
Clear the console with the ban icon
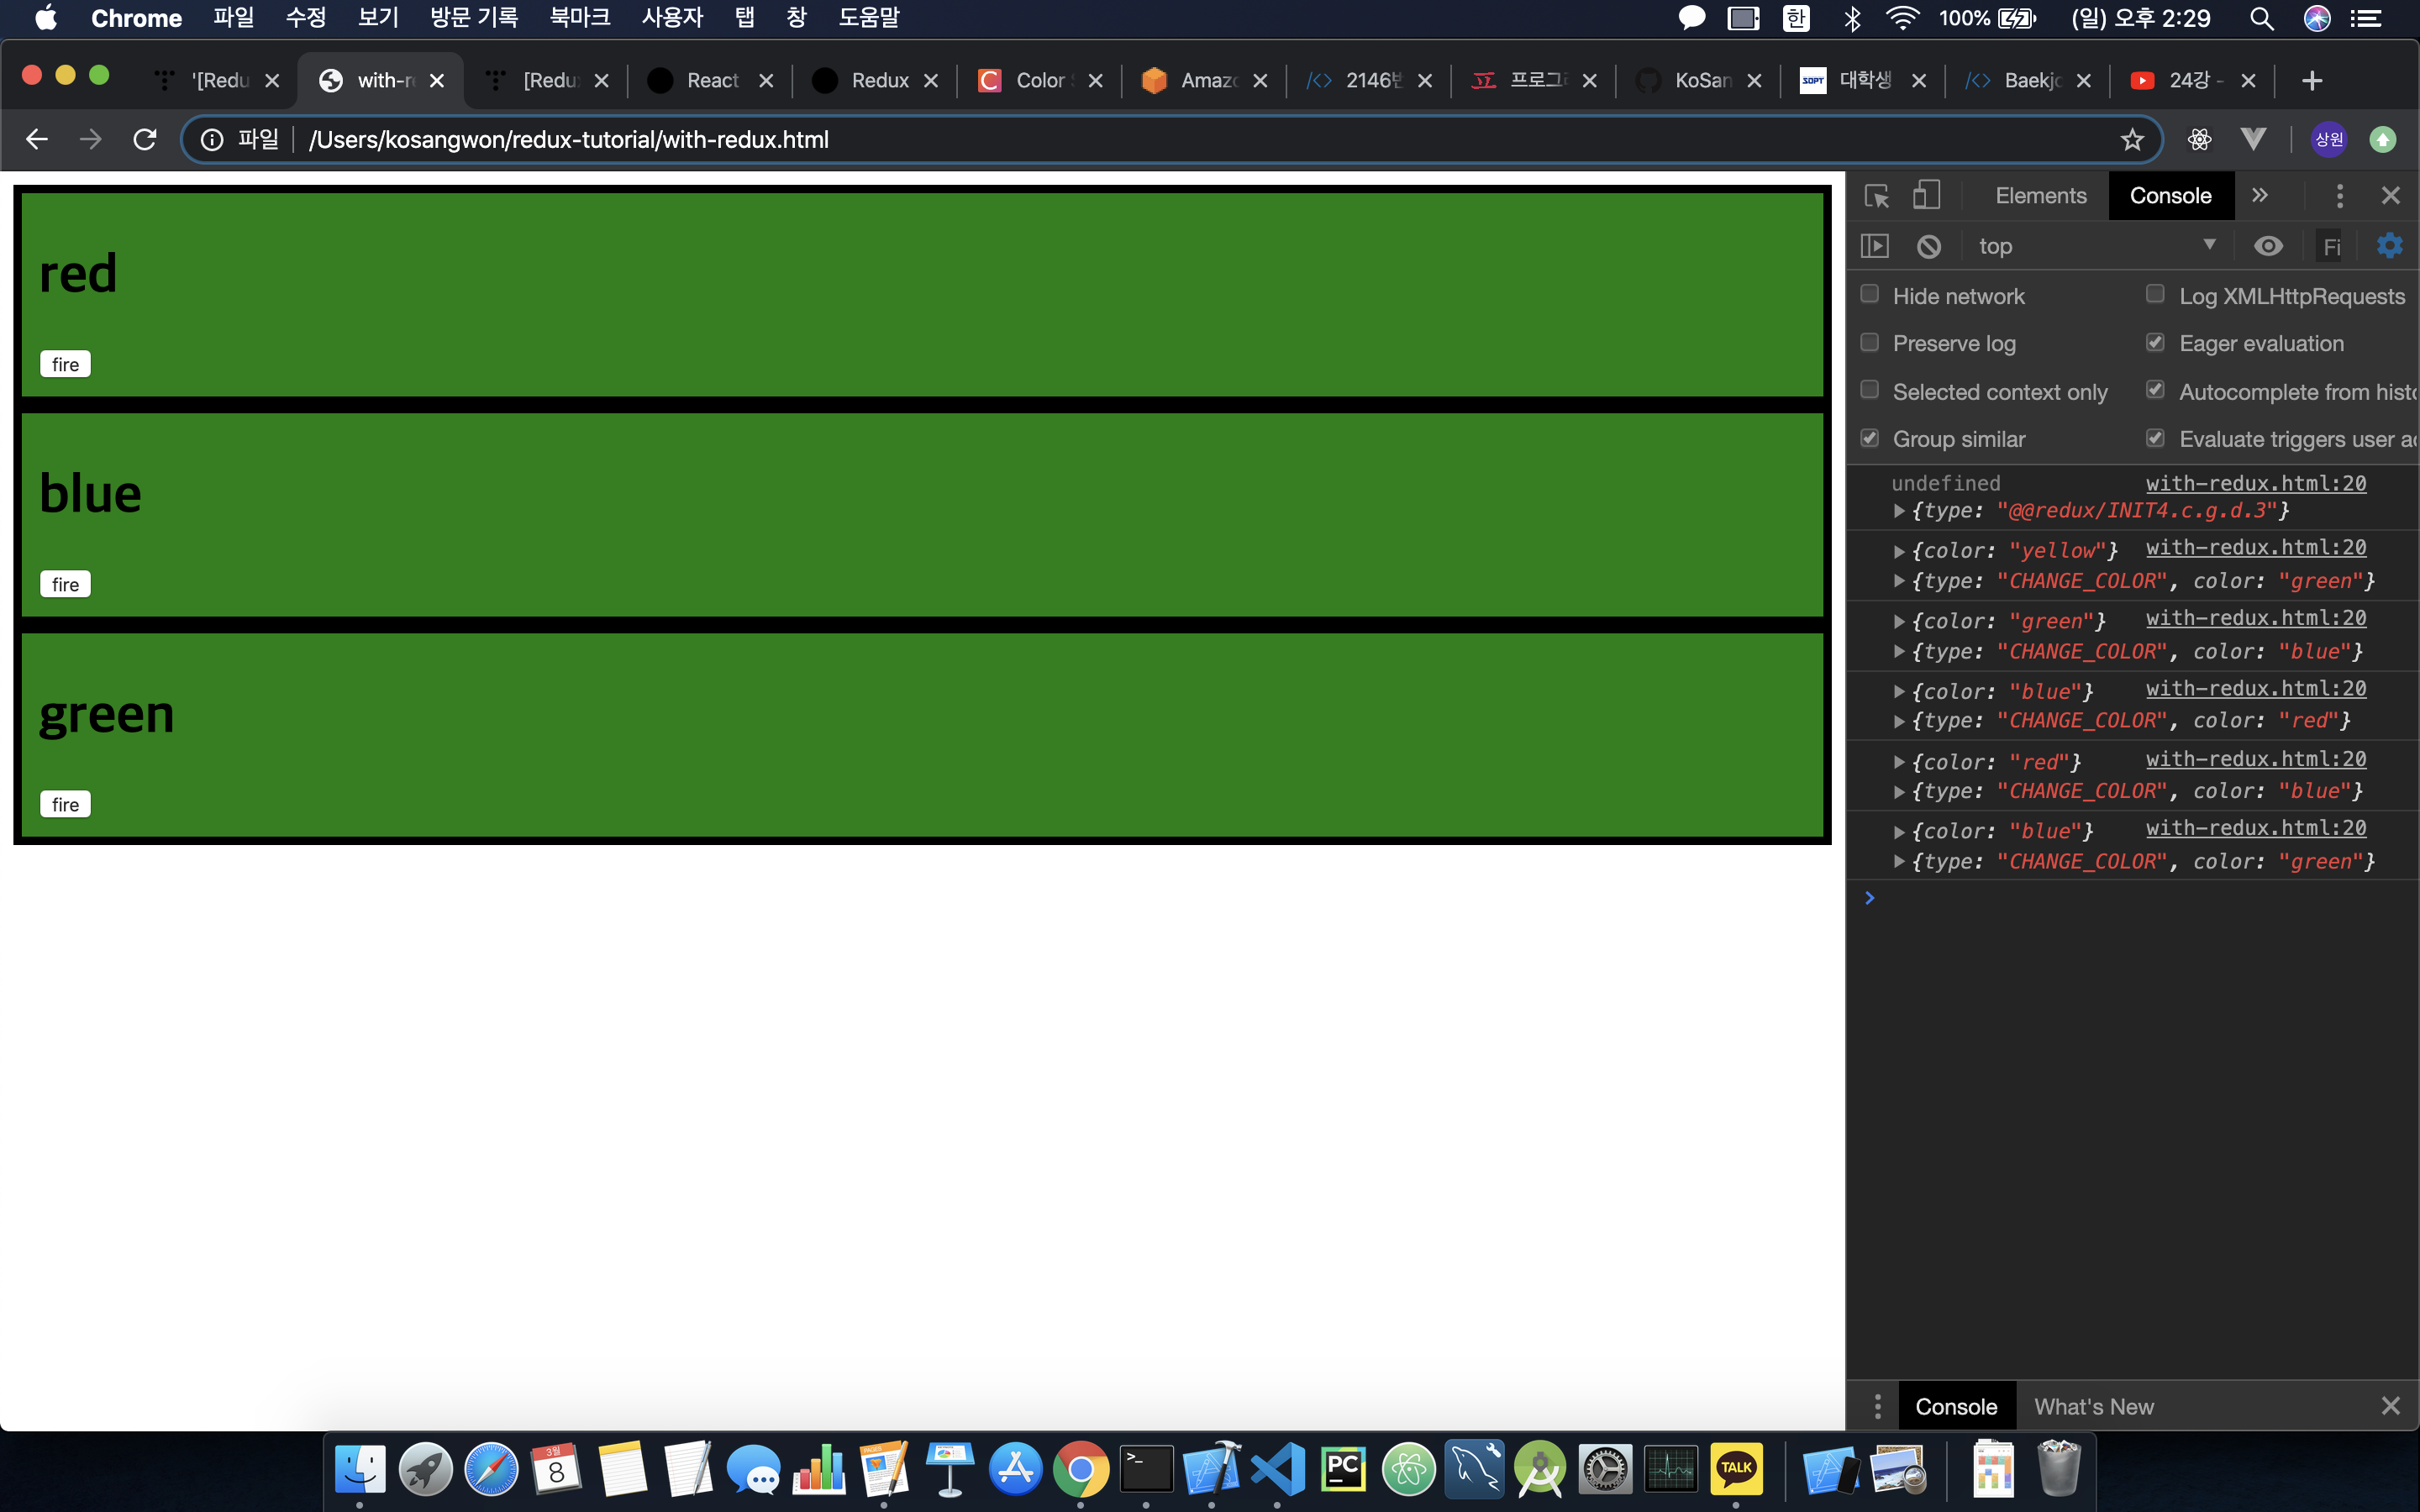(1929, 246)
